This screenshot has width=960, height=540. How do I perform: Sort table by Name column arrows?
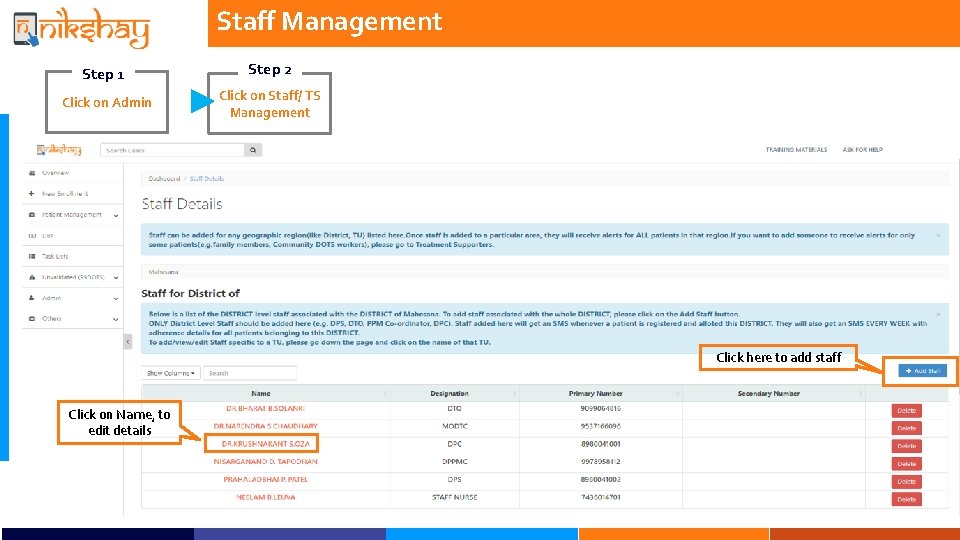tap(385, 394)
